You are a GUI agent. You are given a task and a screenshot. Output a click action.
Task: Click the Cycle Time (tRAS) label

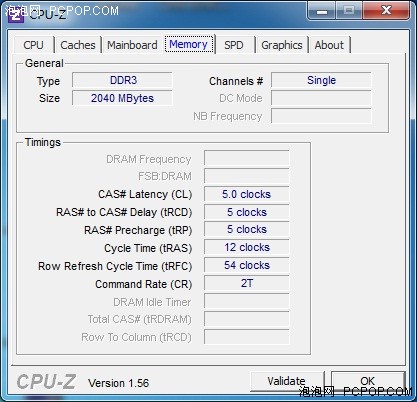click(x=148, y=248)
